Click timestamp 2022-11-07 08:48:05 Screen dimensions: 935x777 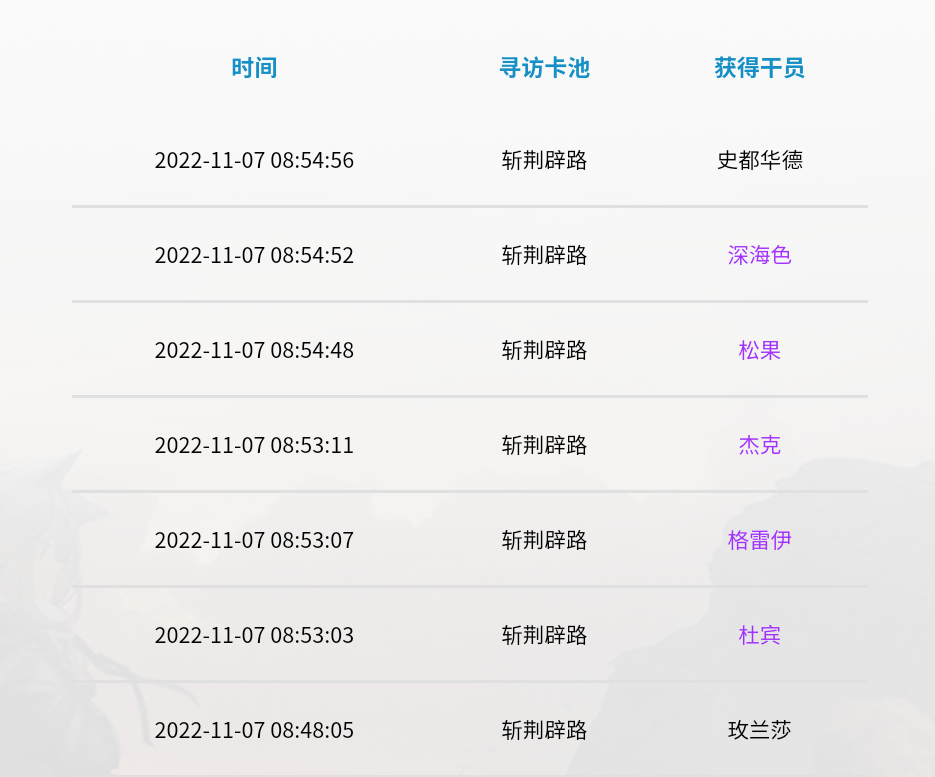(254, 730)
